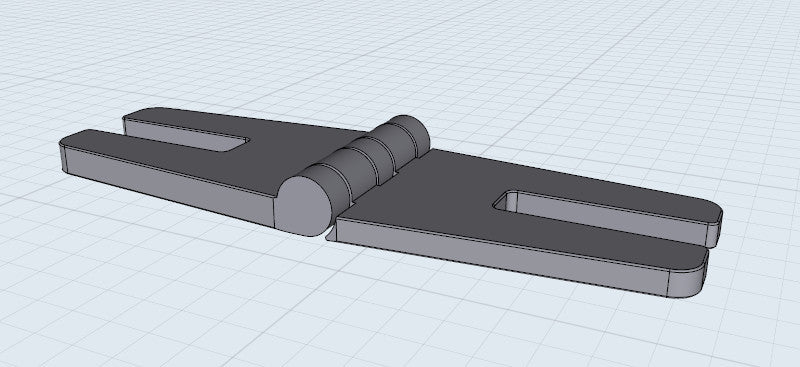The width and height of the screenshot is (800, 367).
Task: Select the end face of left front prong
Action: coord(63,159)
